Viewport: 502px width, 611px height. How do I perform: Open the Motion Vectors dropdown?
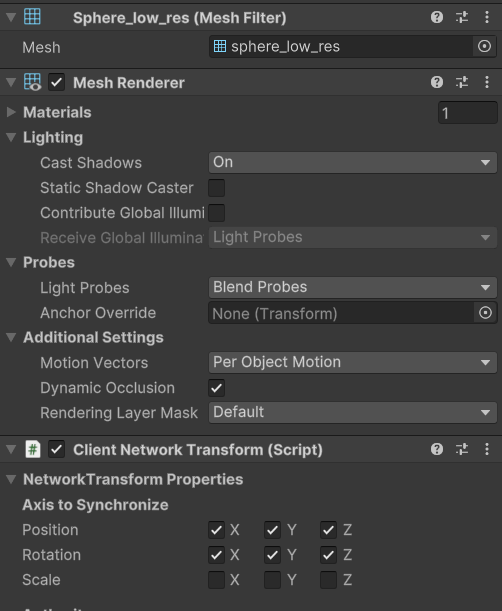click(353, 362)
